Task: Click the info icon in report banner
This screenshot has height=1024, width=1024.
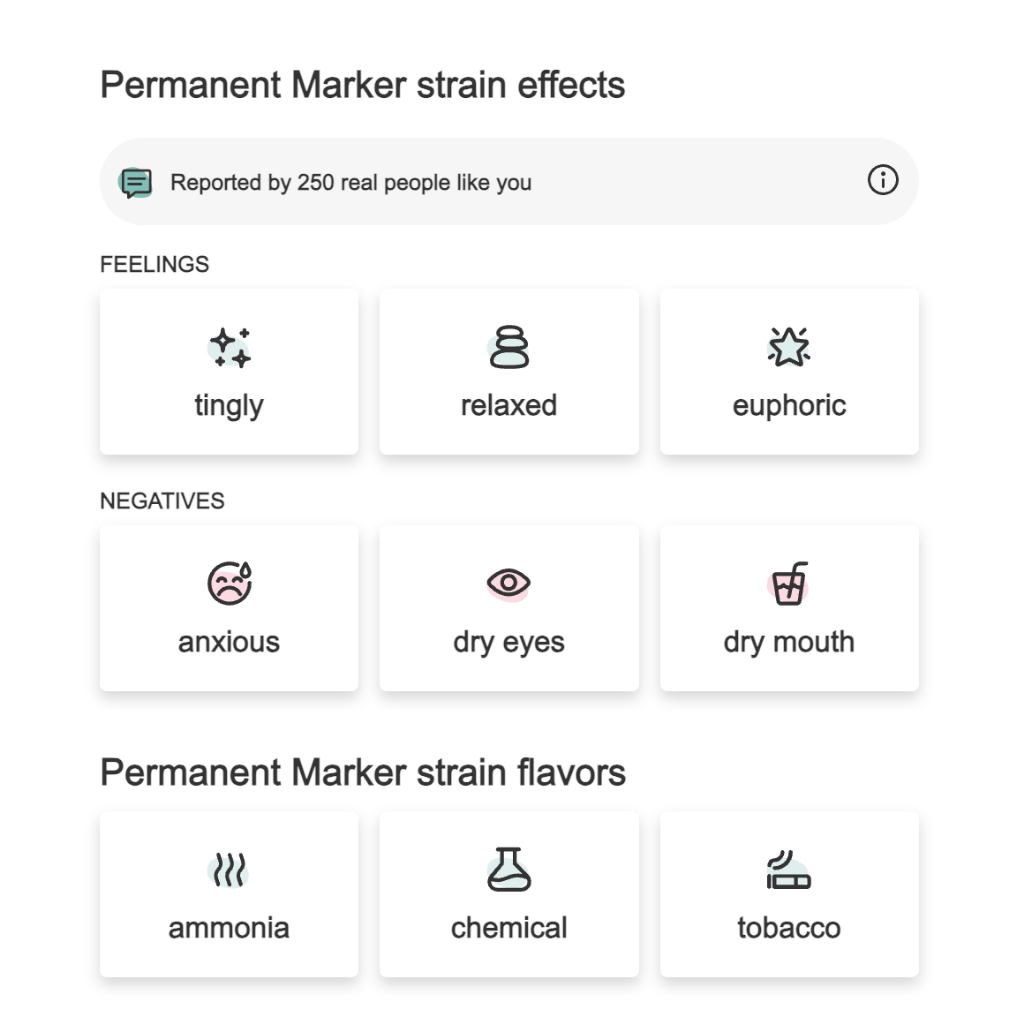Action: click(882, 180)
